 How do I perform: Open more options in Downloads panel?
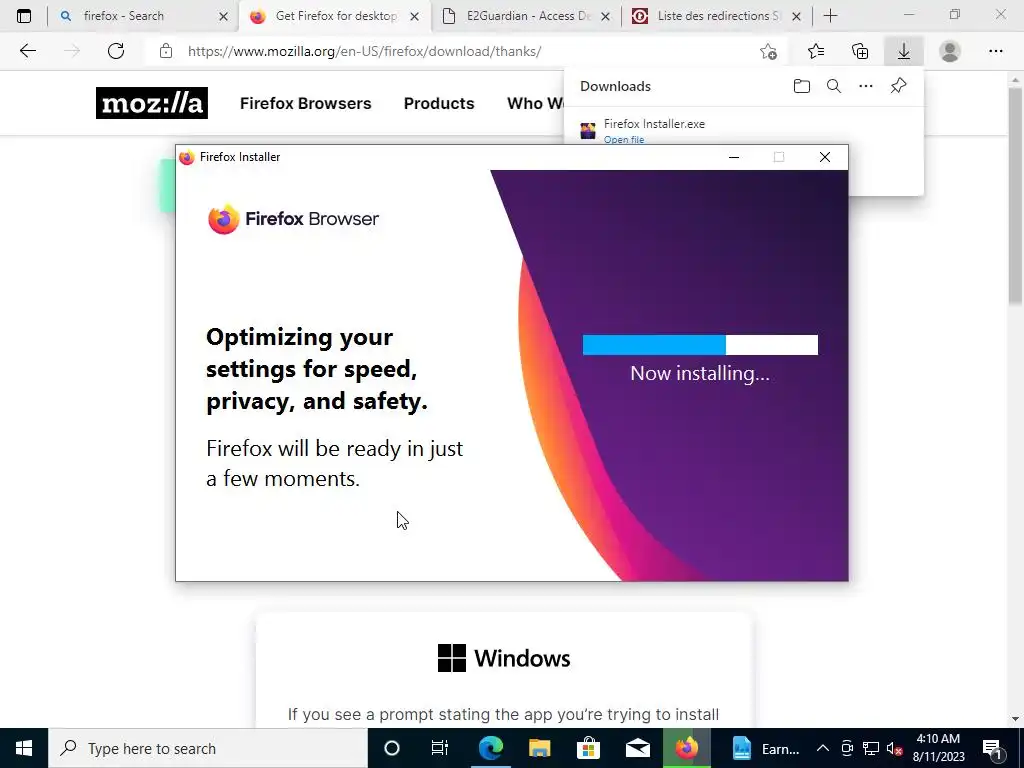(x=866, y=86)
